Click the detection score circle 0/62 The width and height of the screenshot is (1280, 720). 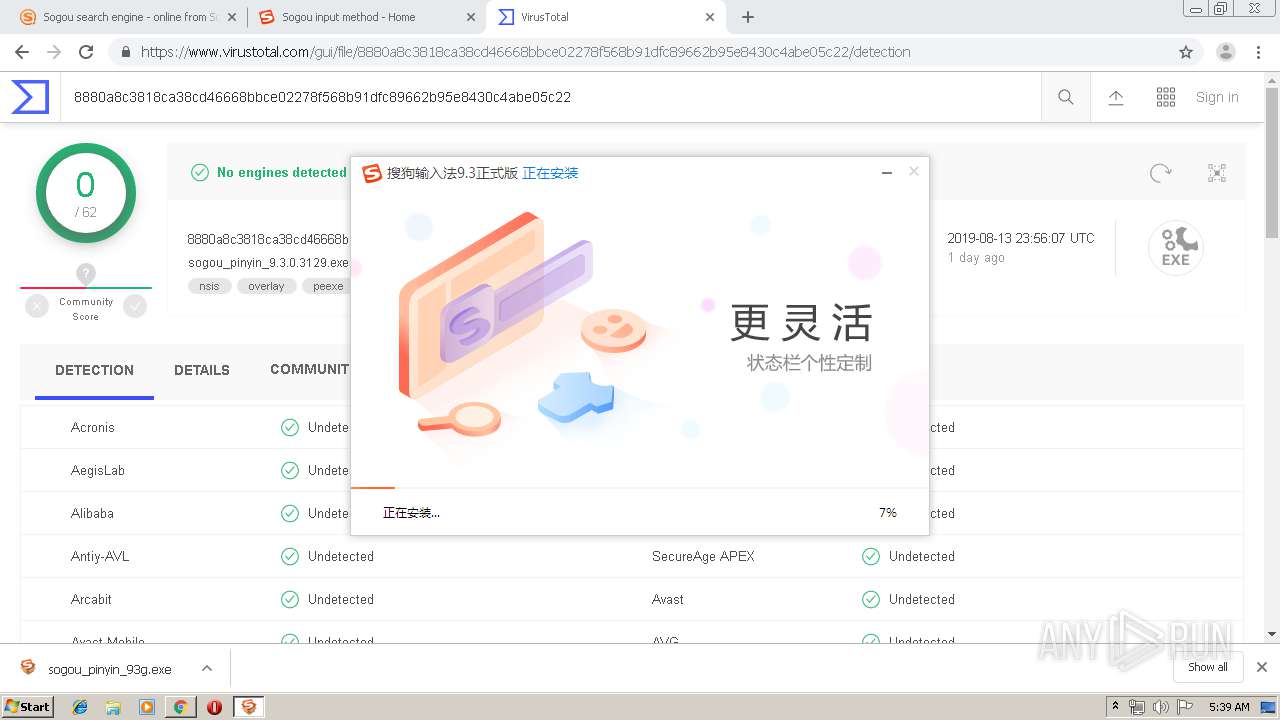86,193
